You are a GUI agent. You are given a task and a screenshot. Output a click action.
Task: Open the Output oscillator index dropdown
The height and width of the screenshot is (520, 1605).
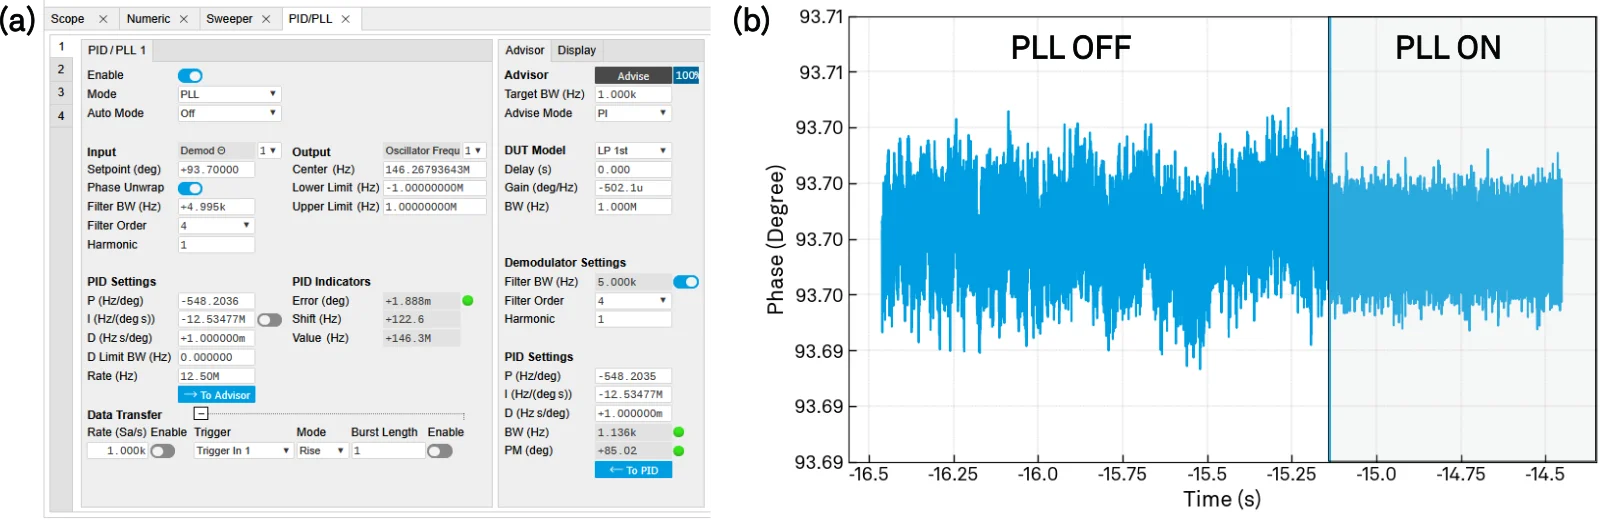tap(474, 151)
